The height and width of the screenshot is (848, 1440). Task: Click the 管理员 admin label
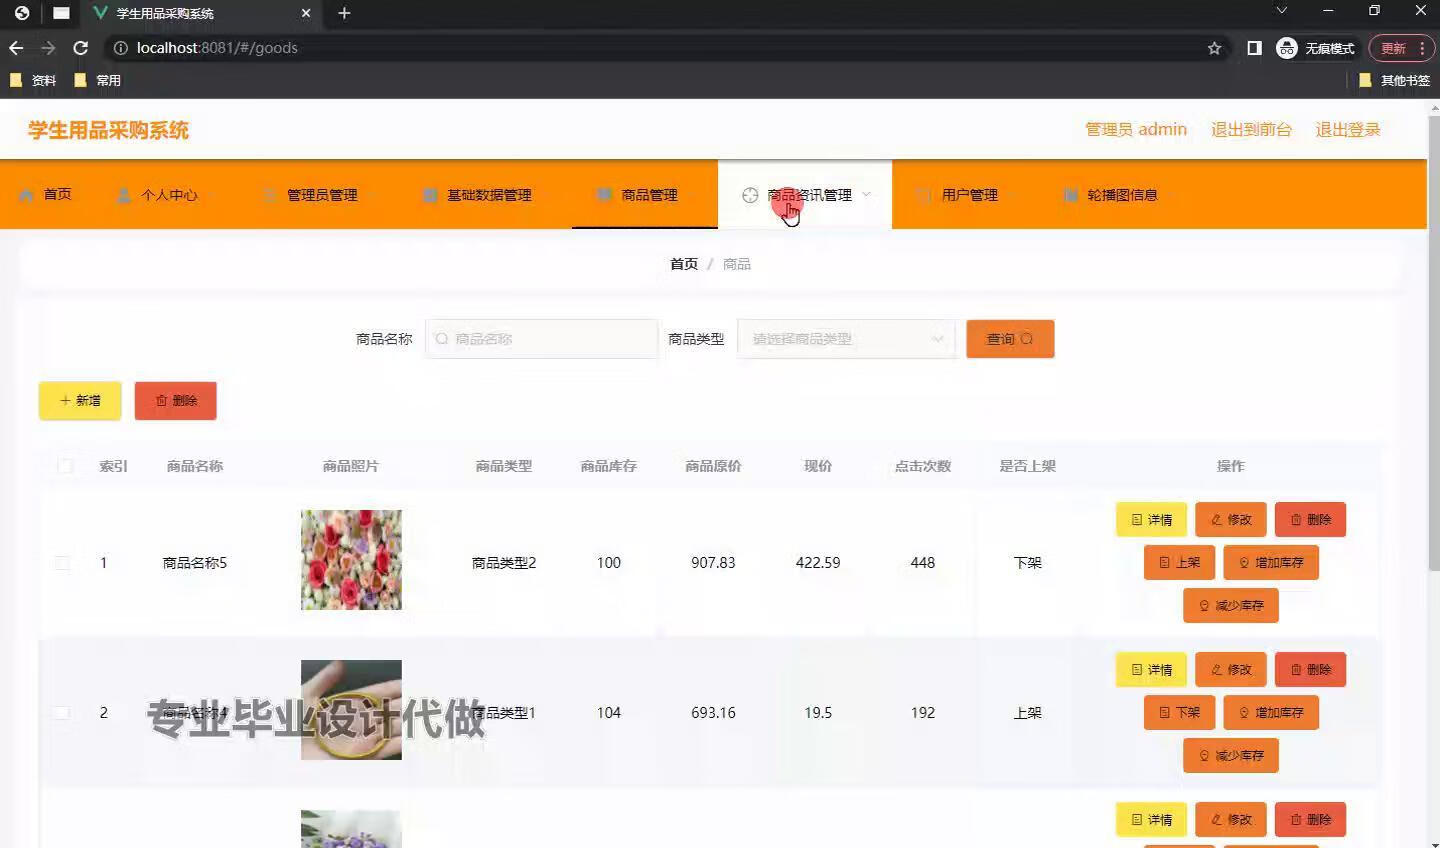(1136, 130)
